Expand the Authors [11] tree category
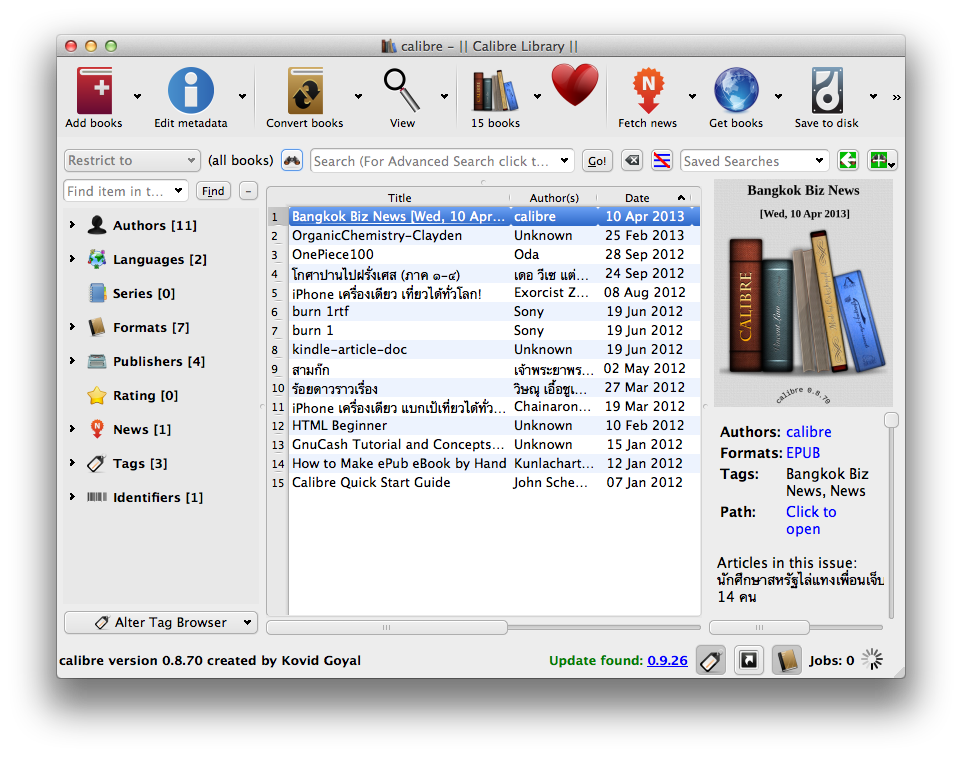Screen dimensions: 962x757 pos(72,226)
